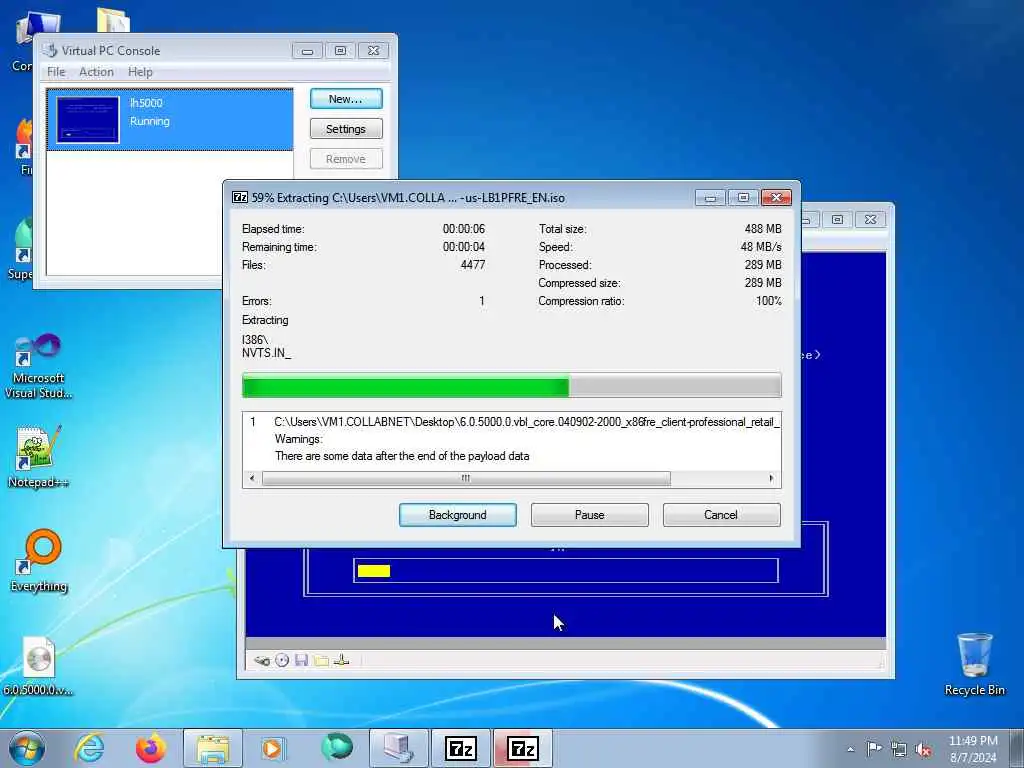Open Windows Media Player from the taskbar
This screenshot has width=1024, height=768.
coord(272,748)
